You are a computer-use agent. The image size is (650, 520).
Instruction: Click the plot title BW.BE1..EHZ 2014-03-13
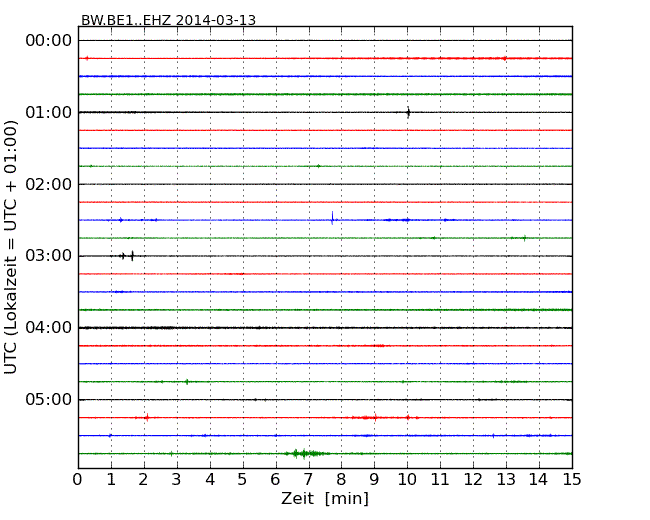[x=168, y=20]
